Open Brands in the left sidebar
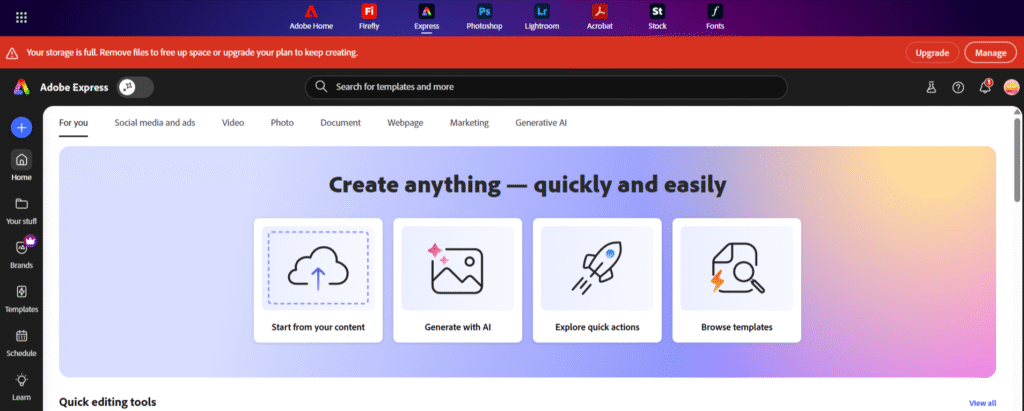Viewport: 1024px width, 411px height. 22,253
